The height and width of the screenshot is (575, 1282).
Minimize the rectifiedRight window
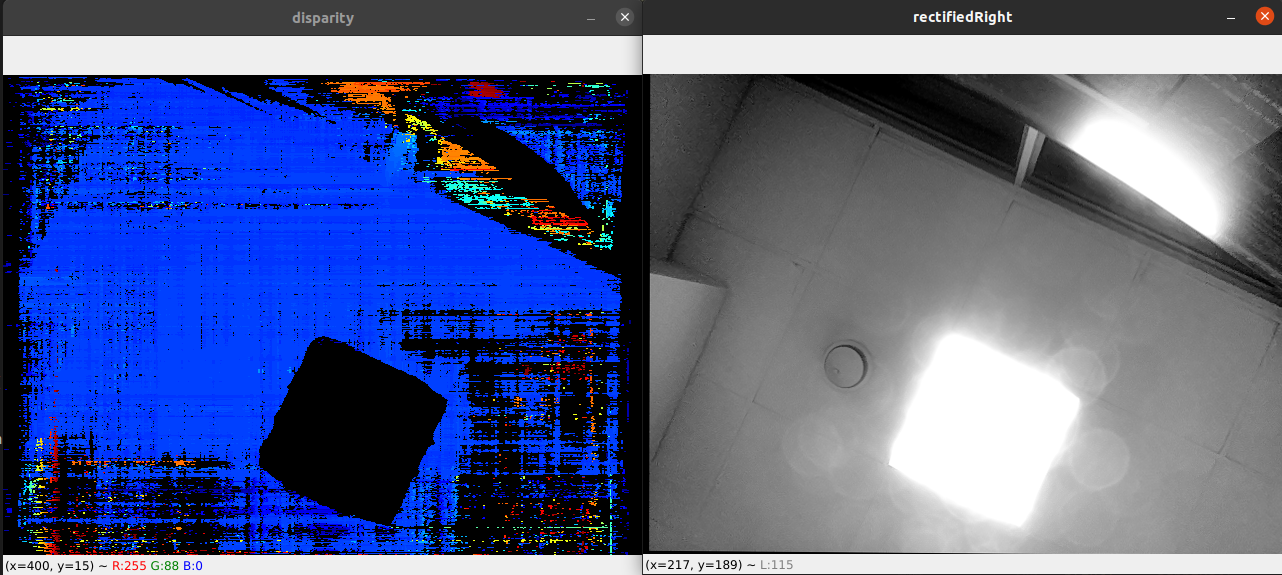coord(1231,17)
